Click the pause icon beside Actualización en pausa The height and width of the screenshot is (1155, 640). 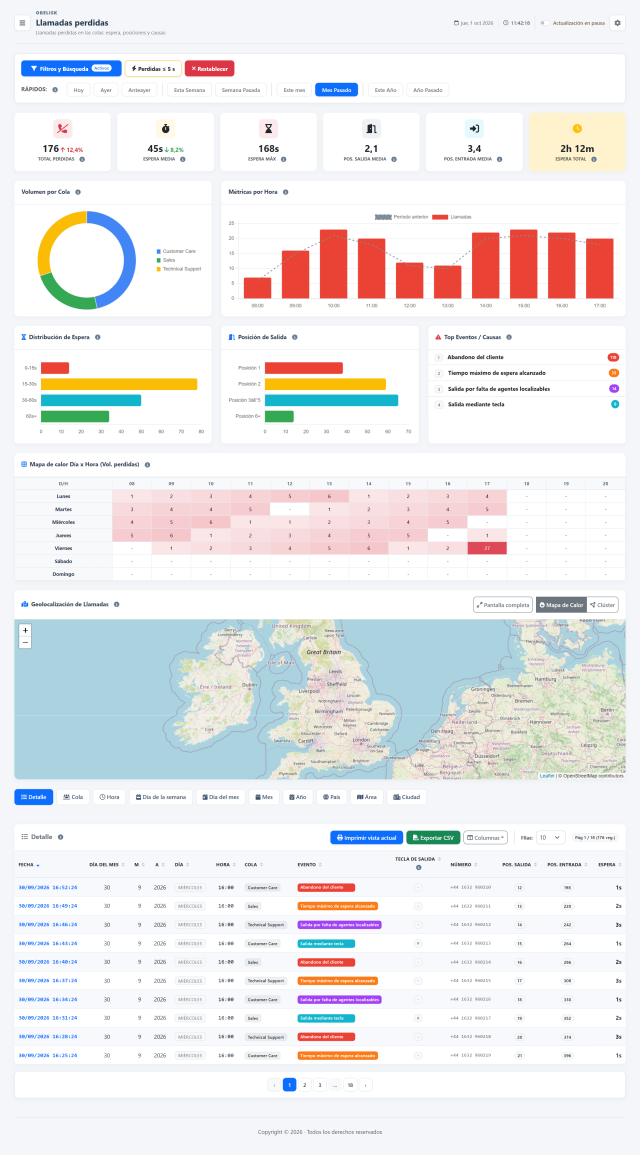click(x=543, y=23)
